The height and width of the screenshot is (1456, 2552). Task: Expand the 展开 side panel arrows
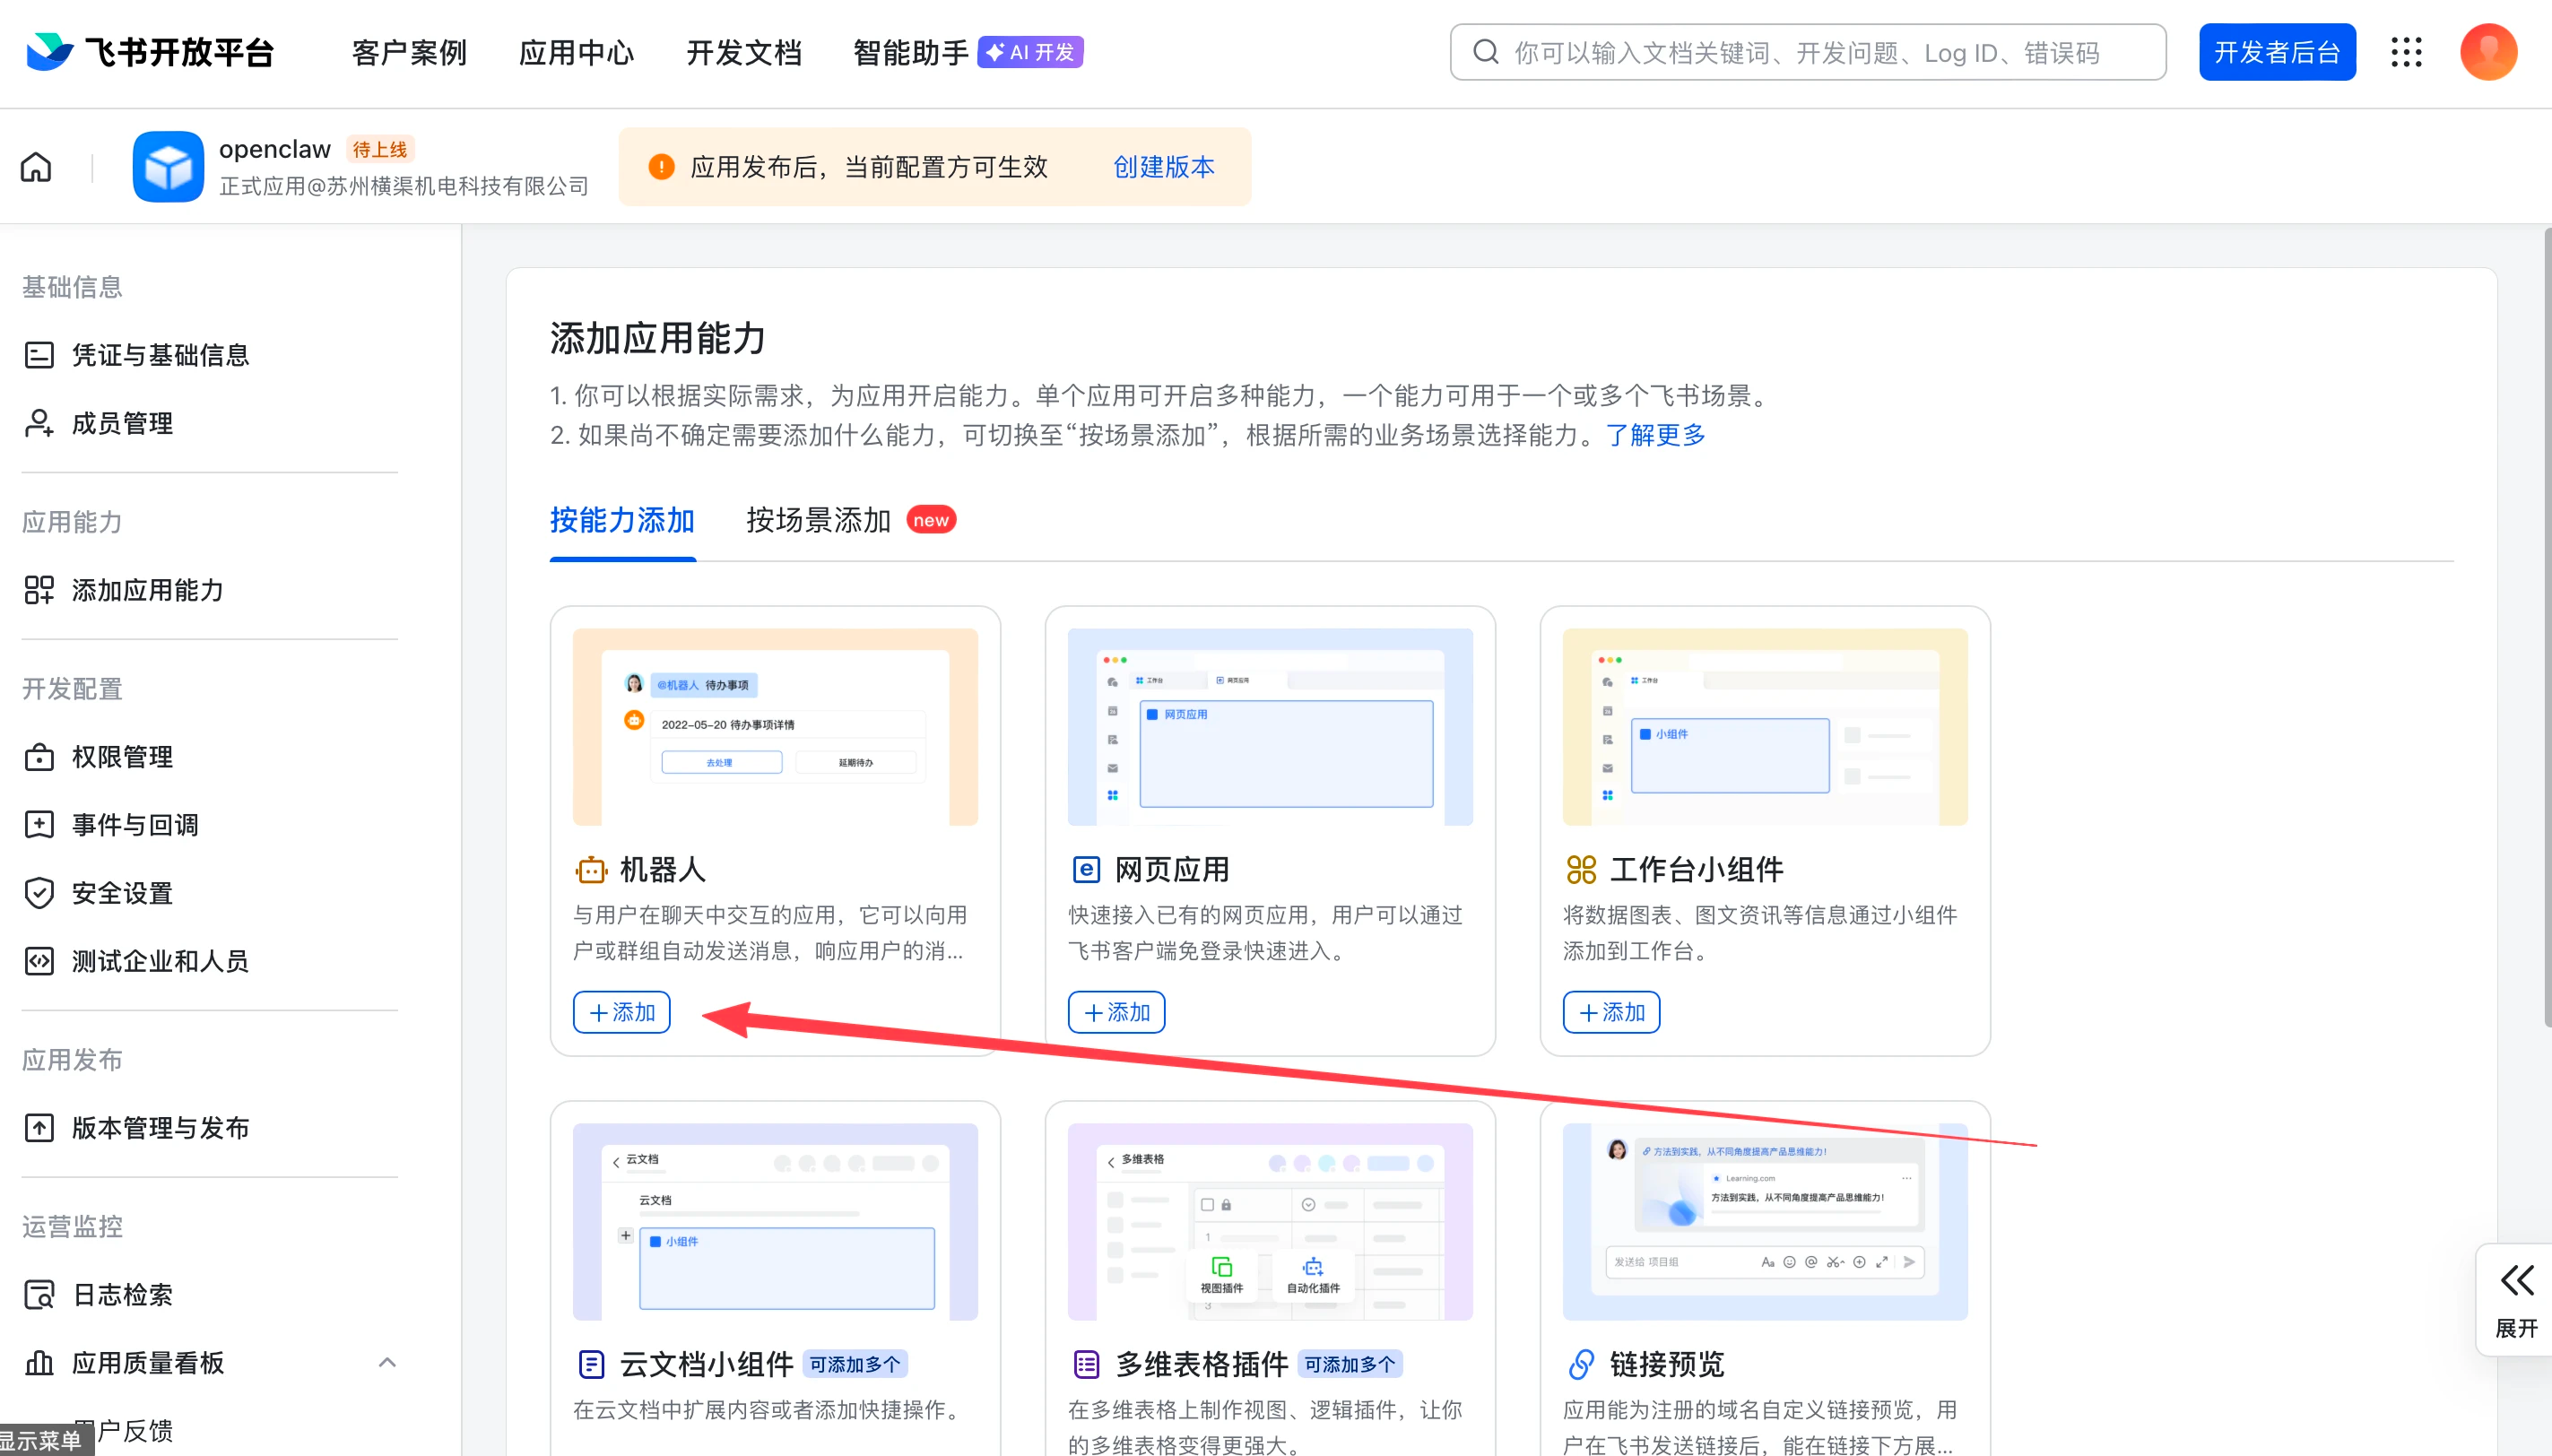coord(2516,1281)
